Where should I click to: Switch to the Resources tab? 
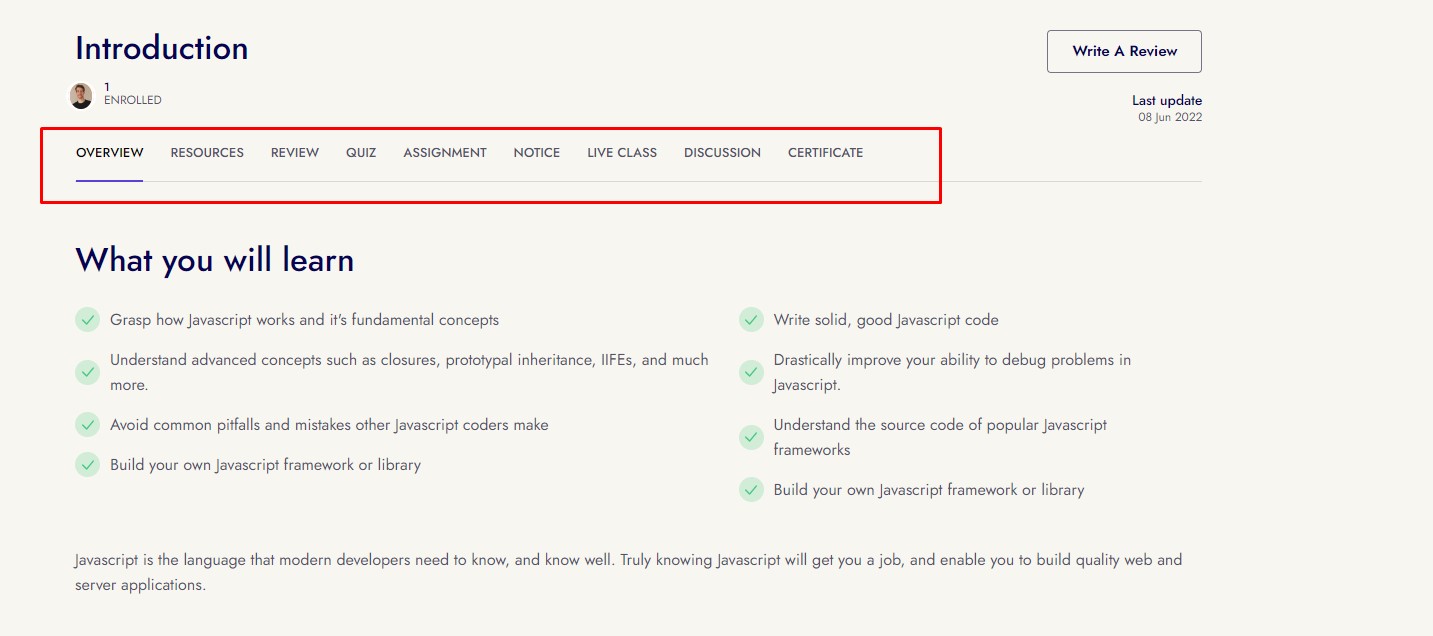pos(207,153)
